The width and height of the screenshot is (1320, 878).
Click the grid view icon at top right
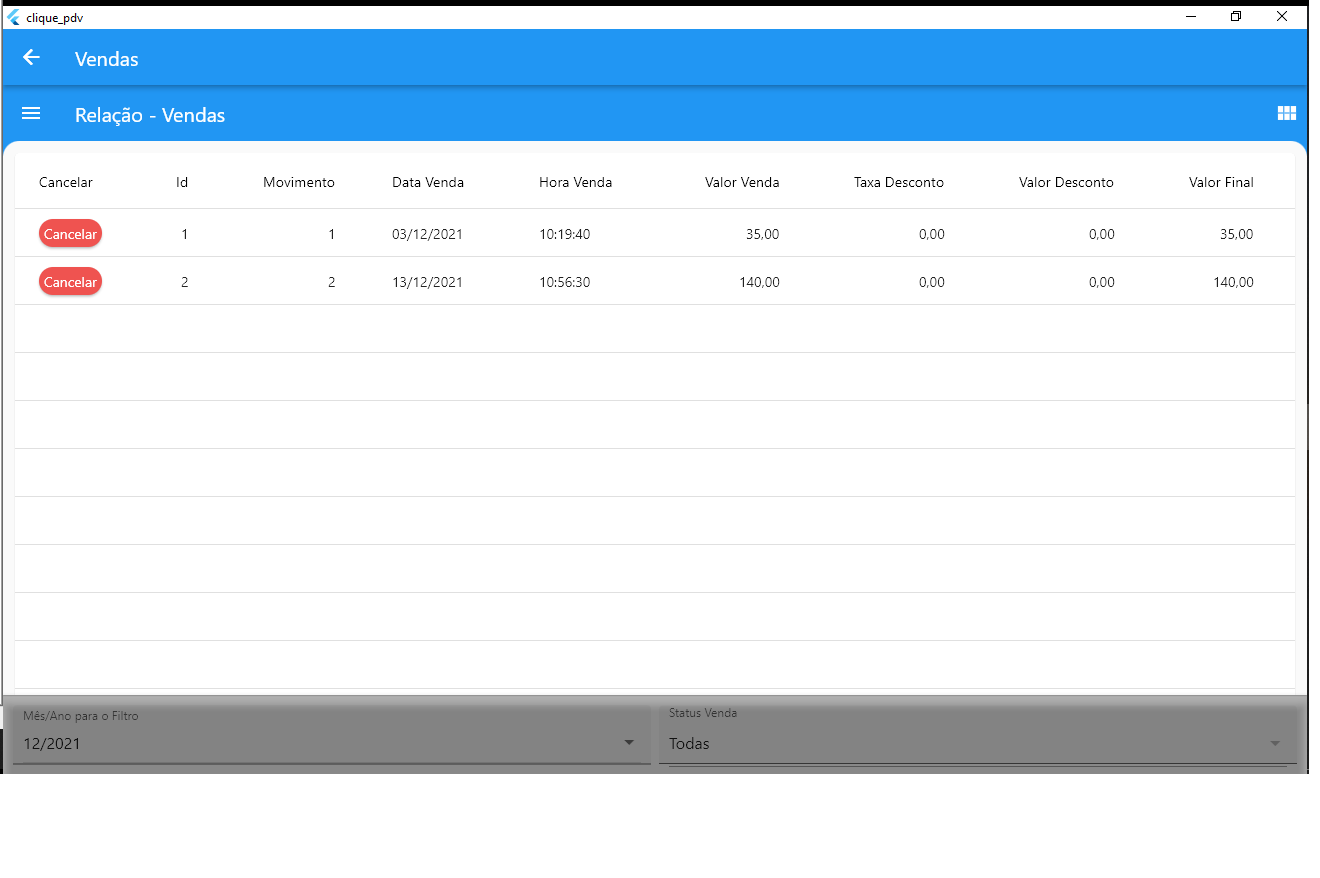1286,114
